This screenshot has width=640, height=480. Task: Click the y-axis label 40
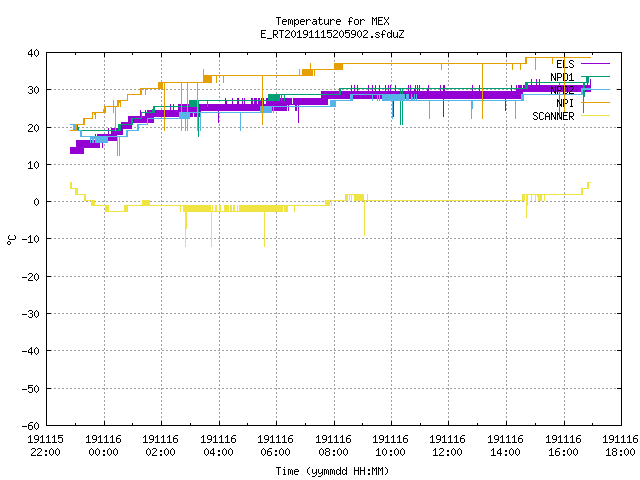tap(33, 53)
